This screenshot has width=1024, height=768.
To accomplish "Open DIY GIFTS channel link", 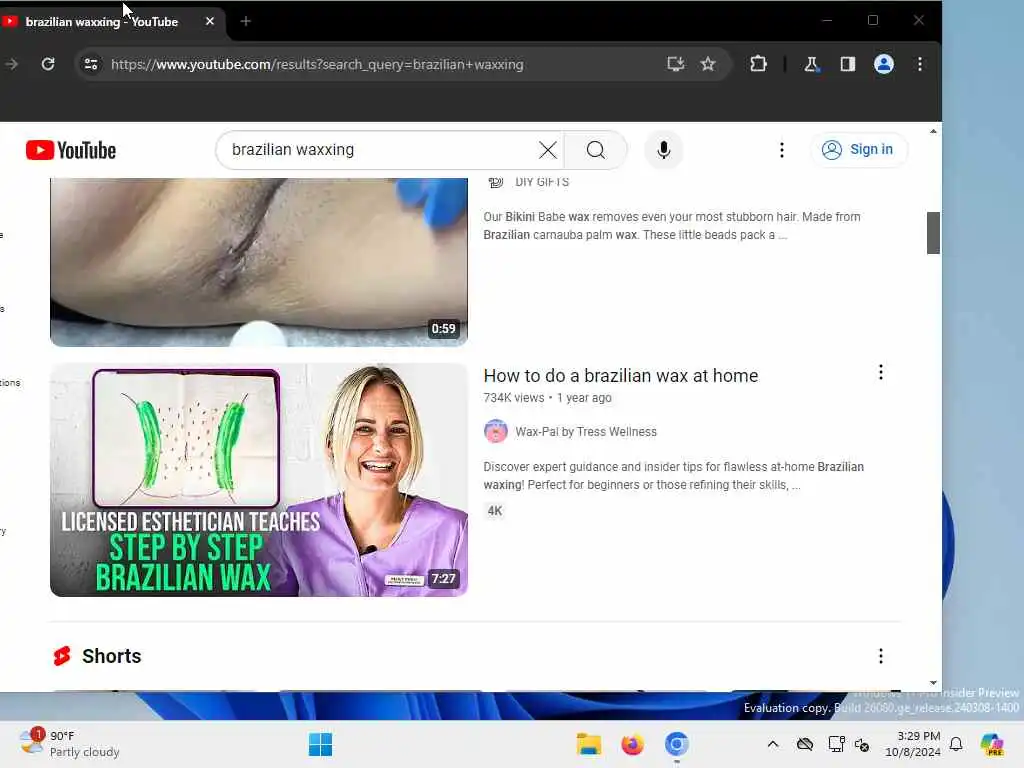I will click(542, 182).
